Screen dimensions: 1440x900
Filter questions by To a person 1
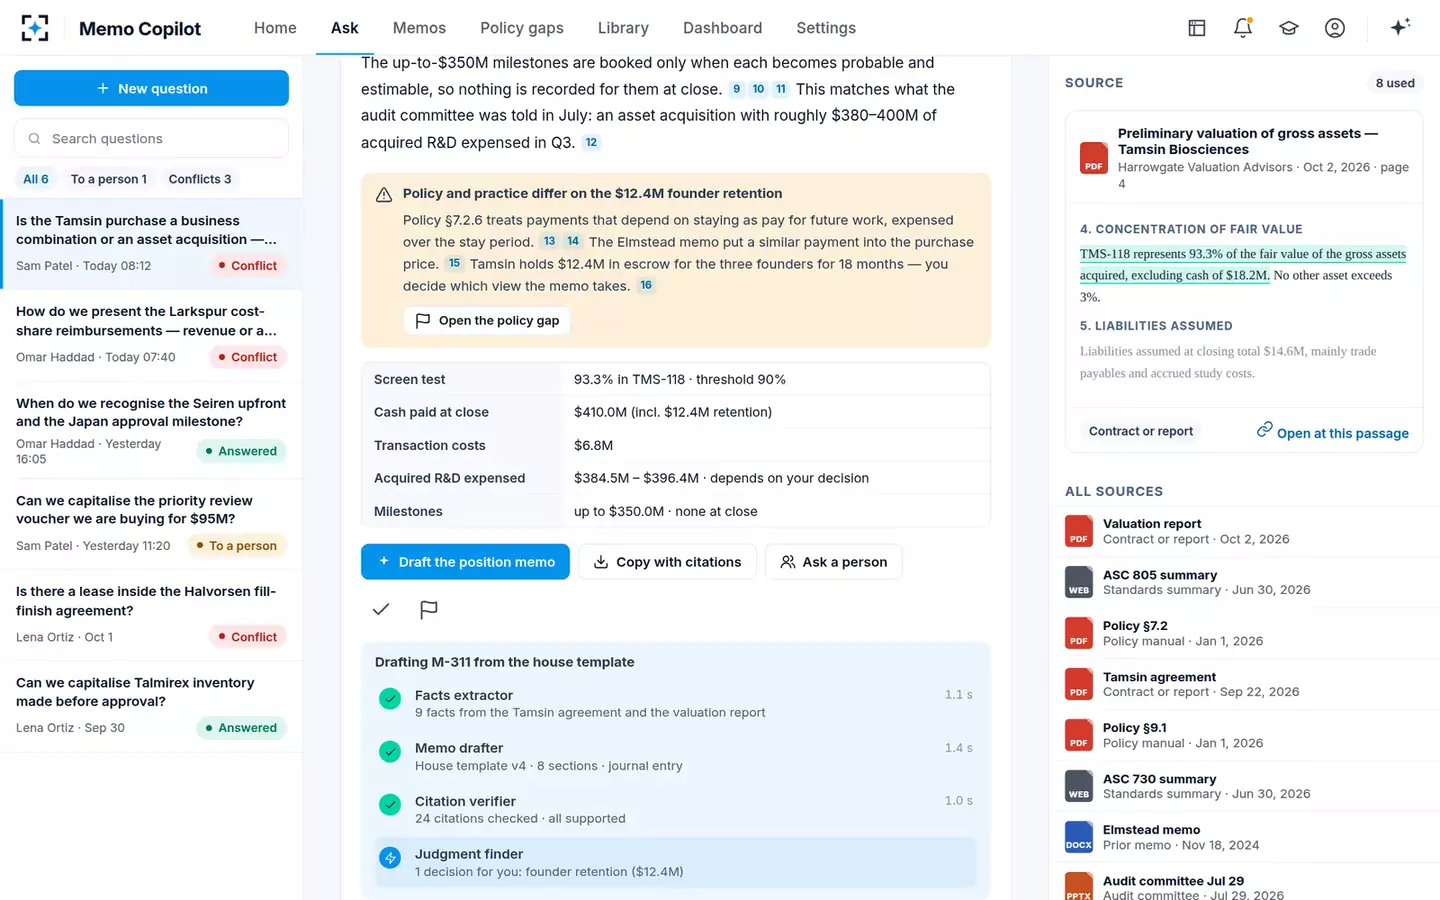[x=109, y=179]
